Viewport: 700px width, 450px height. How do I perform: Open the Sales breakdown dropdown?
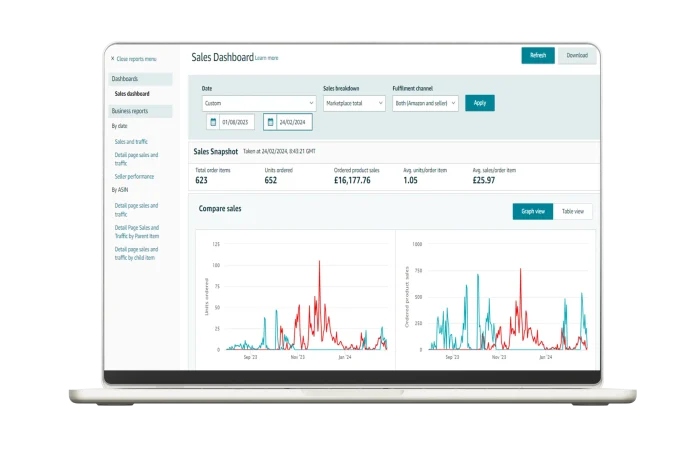[x=354, y=103]
